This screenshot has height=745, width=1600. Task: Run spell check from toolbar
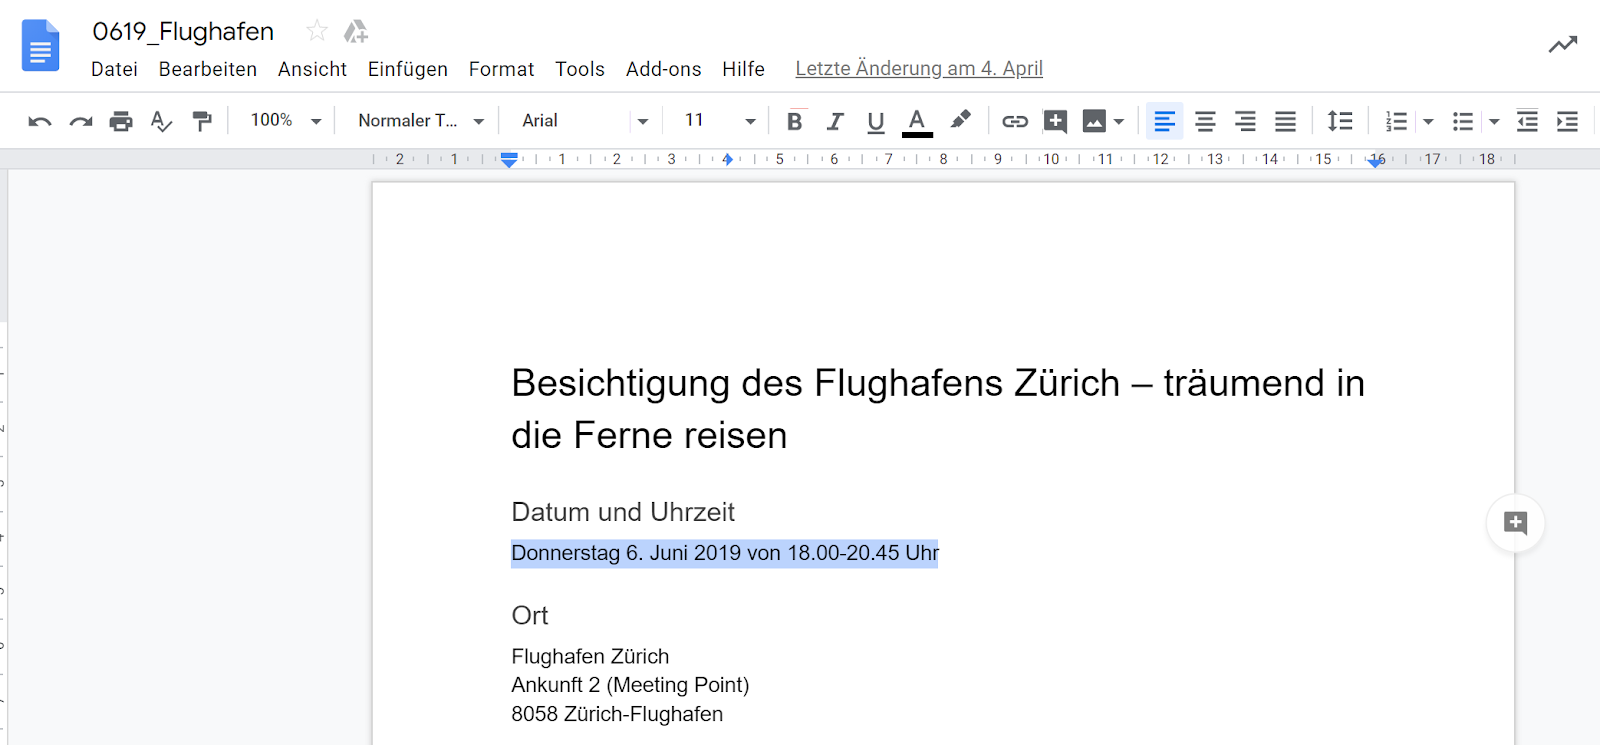tap(161, 121)
